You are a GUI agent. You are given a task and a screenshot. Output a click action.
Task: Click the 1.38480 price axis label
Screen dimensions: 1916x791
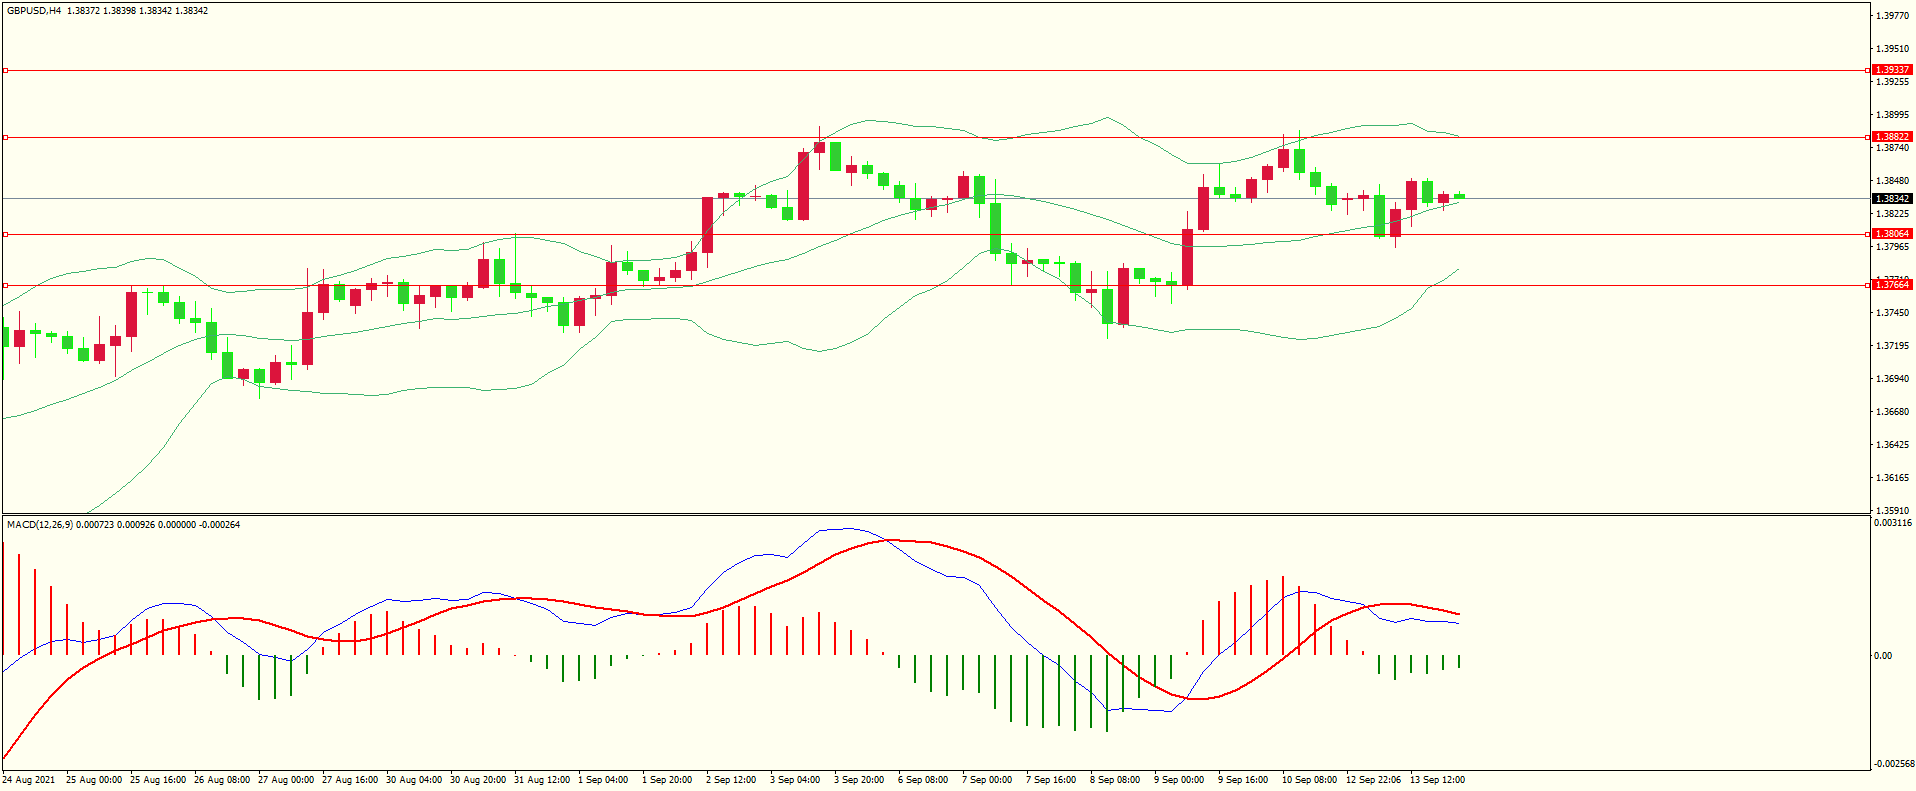pos(1892,181)
